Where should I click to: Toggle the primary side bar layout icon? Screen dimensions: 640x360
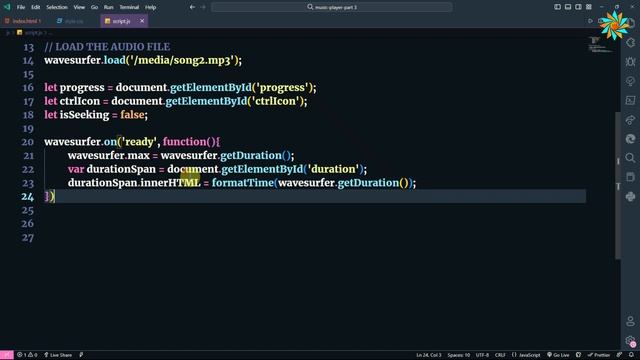(x=558, y=7)
